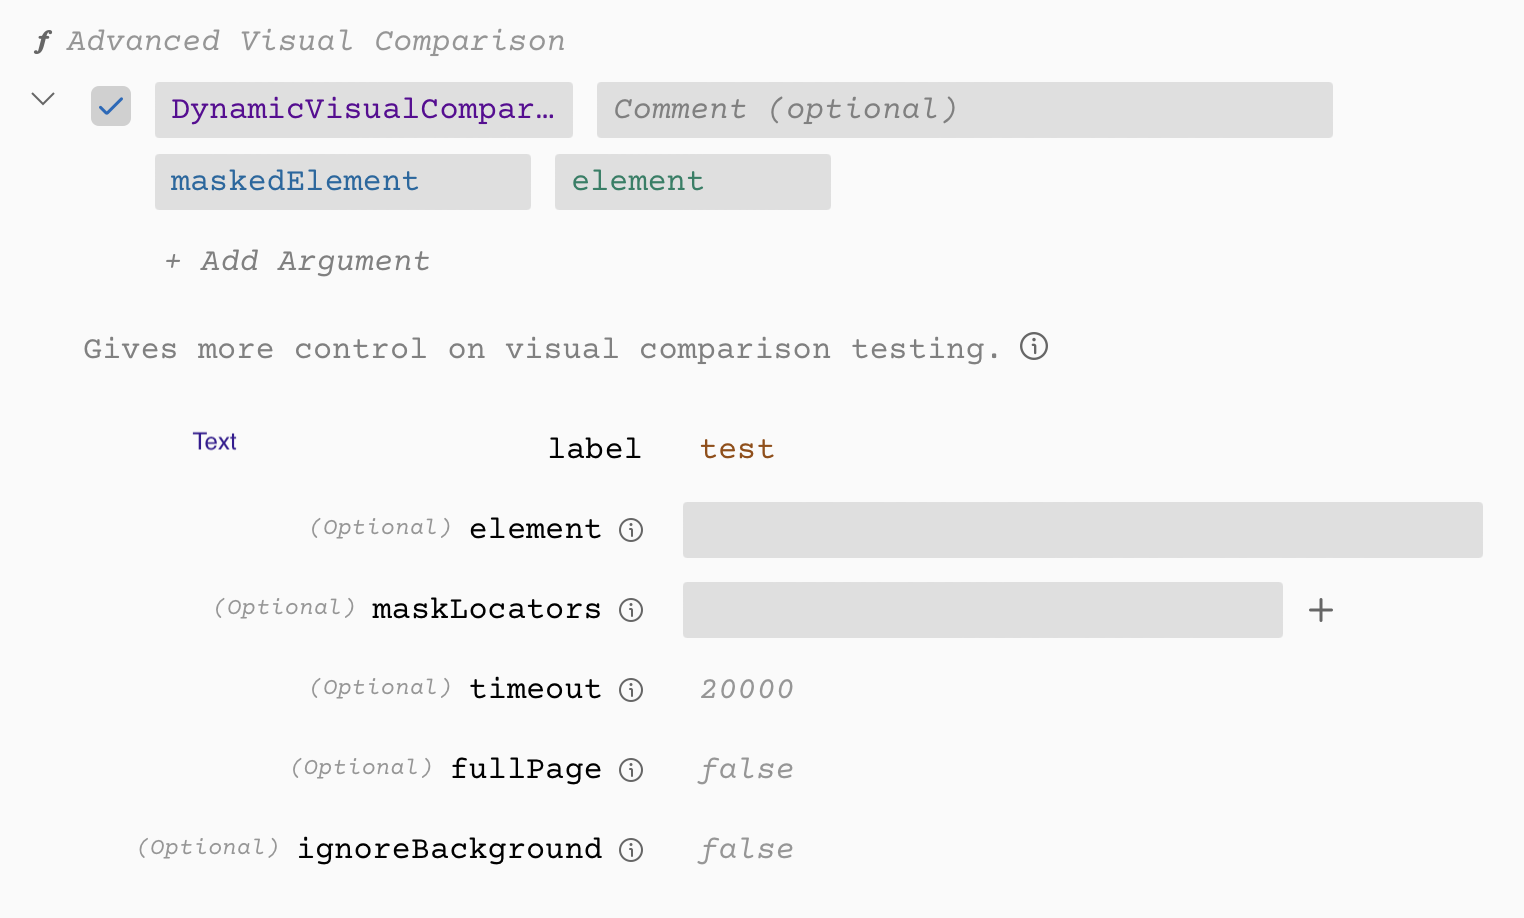The image size is (1524, 918).
Task: Uncheck the test step enabled checkbox
Action: click(110, 106)
